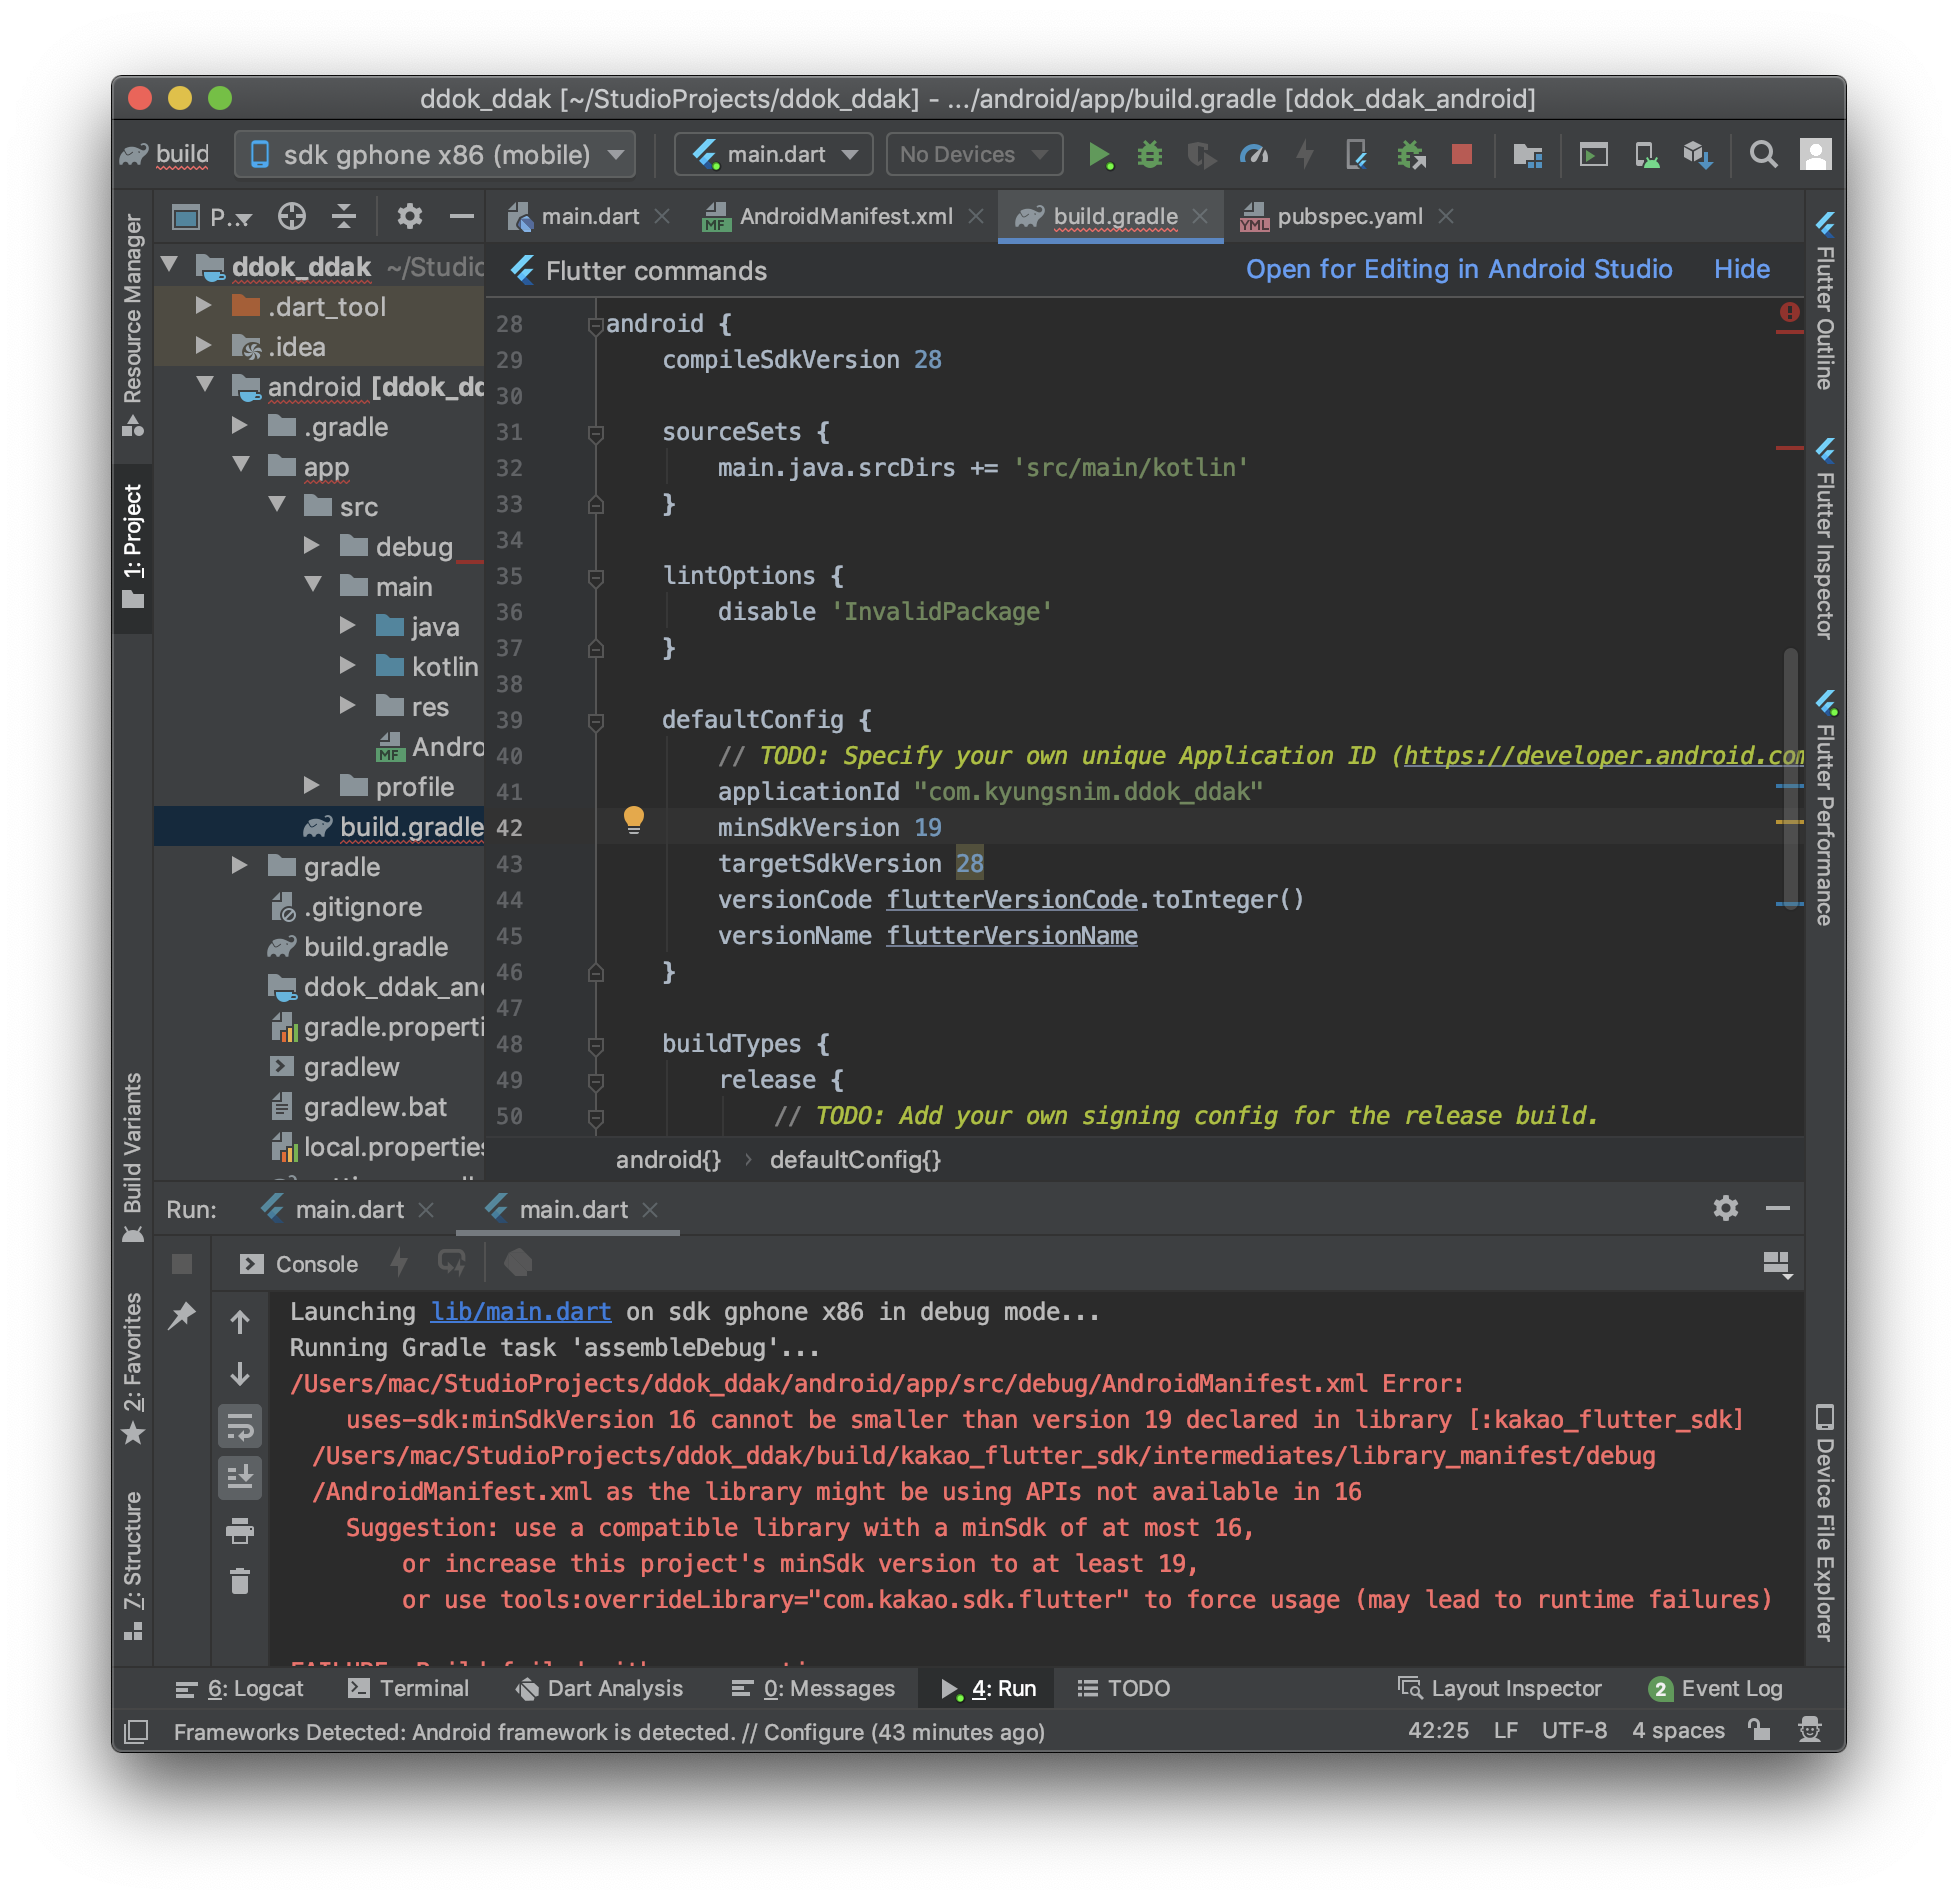Click the lightbulb quick-fix icon on line 42

[633, 820]
